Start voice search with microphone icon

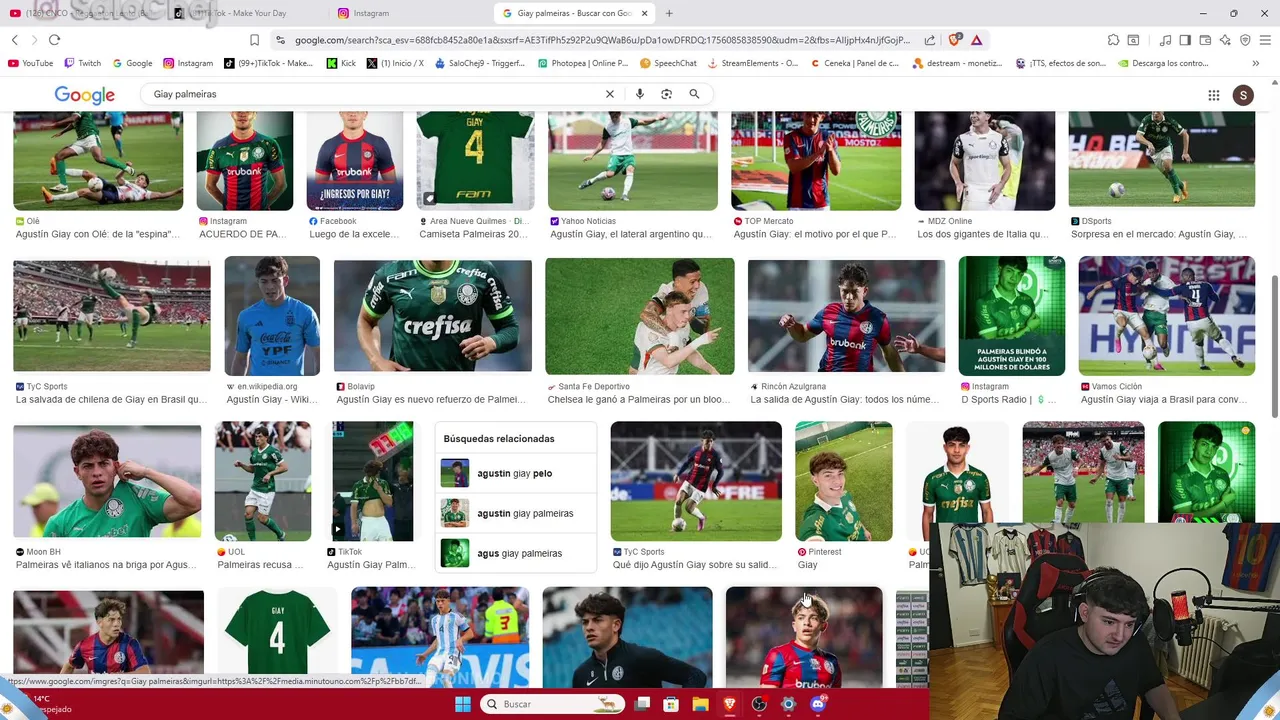click(639, 94)
